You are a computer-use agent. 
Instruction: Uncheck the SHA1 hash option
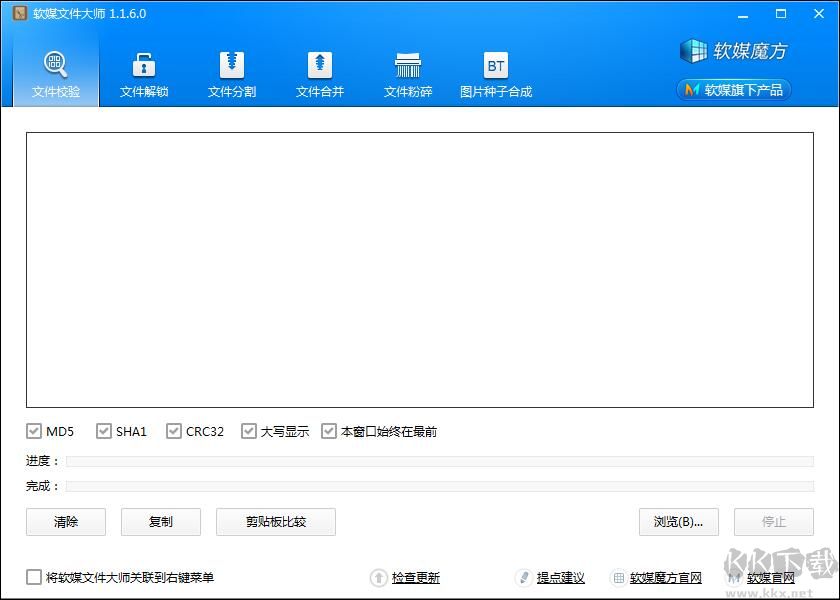point(103,431)
